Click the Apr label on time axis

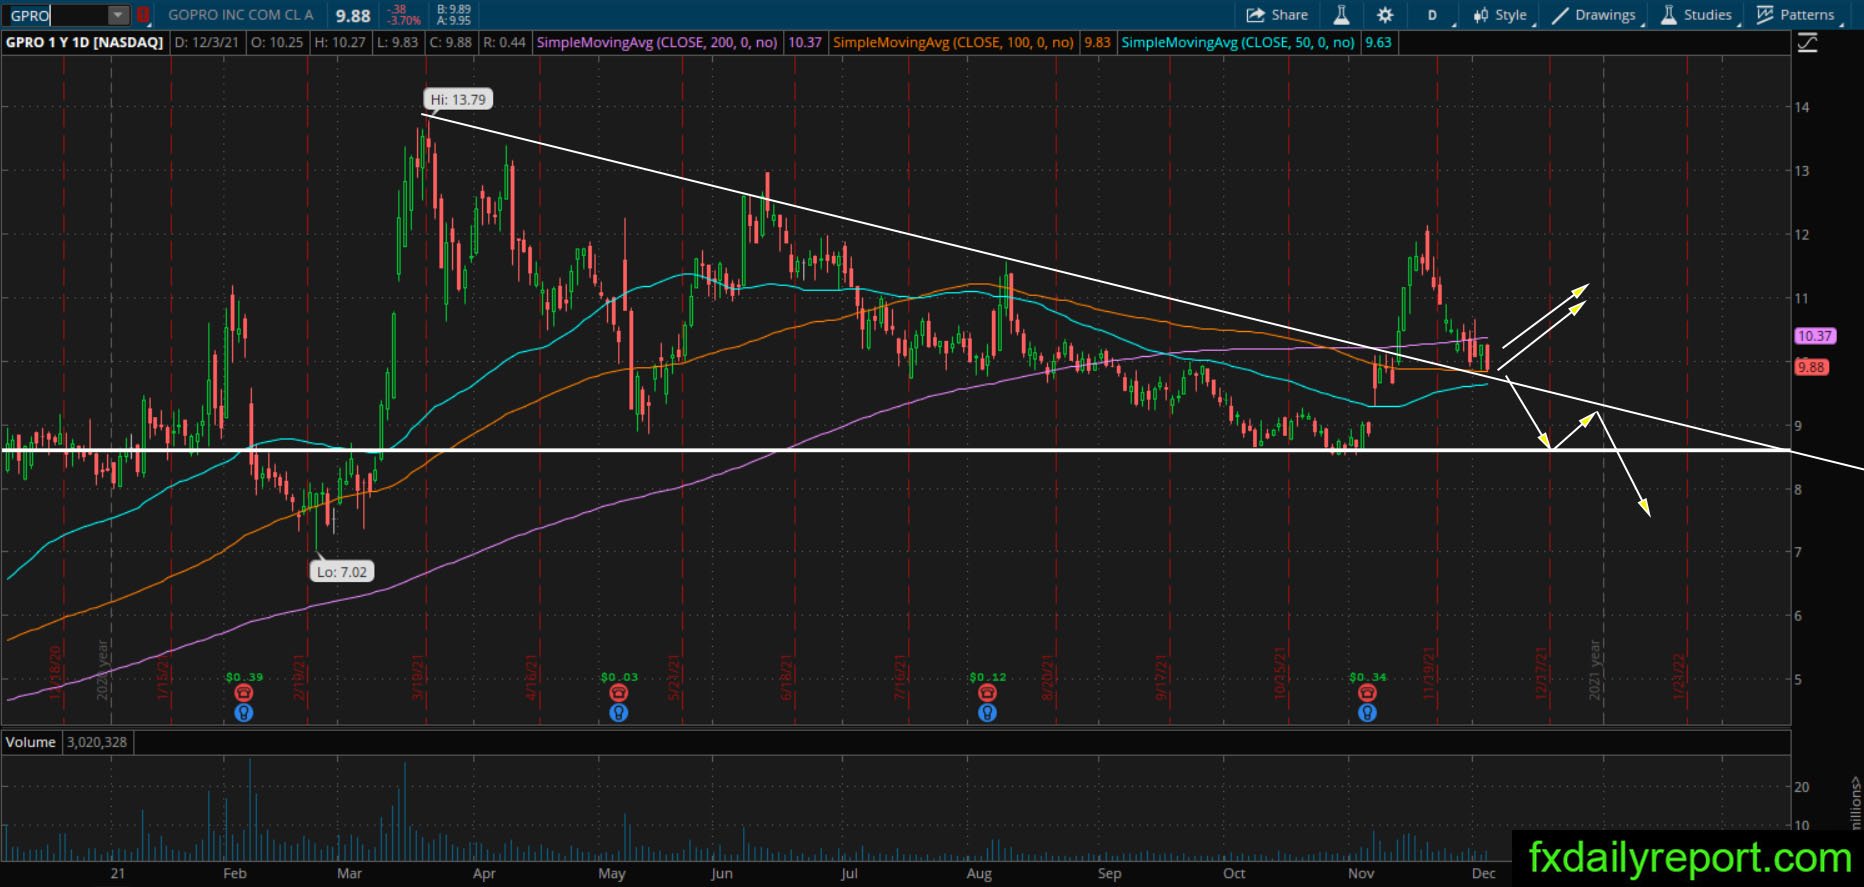tap(484, 873)
